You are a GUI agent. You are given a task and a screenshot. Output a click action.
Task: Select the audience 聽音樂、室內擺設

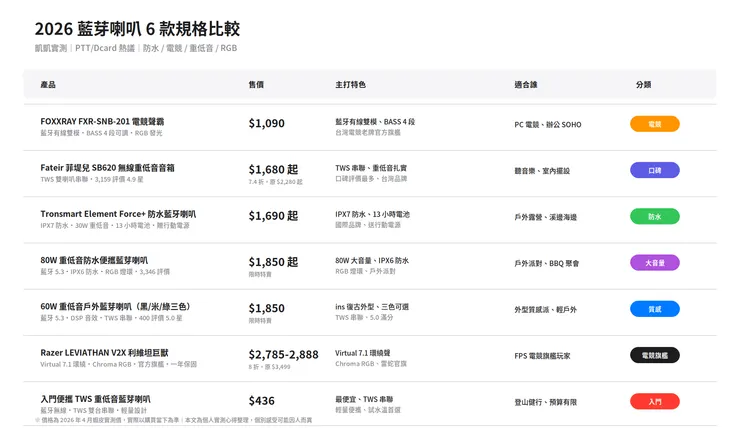[x=542, y=171]
